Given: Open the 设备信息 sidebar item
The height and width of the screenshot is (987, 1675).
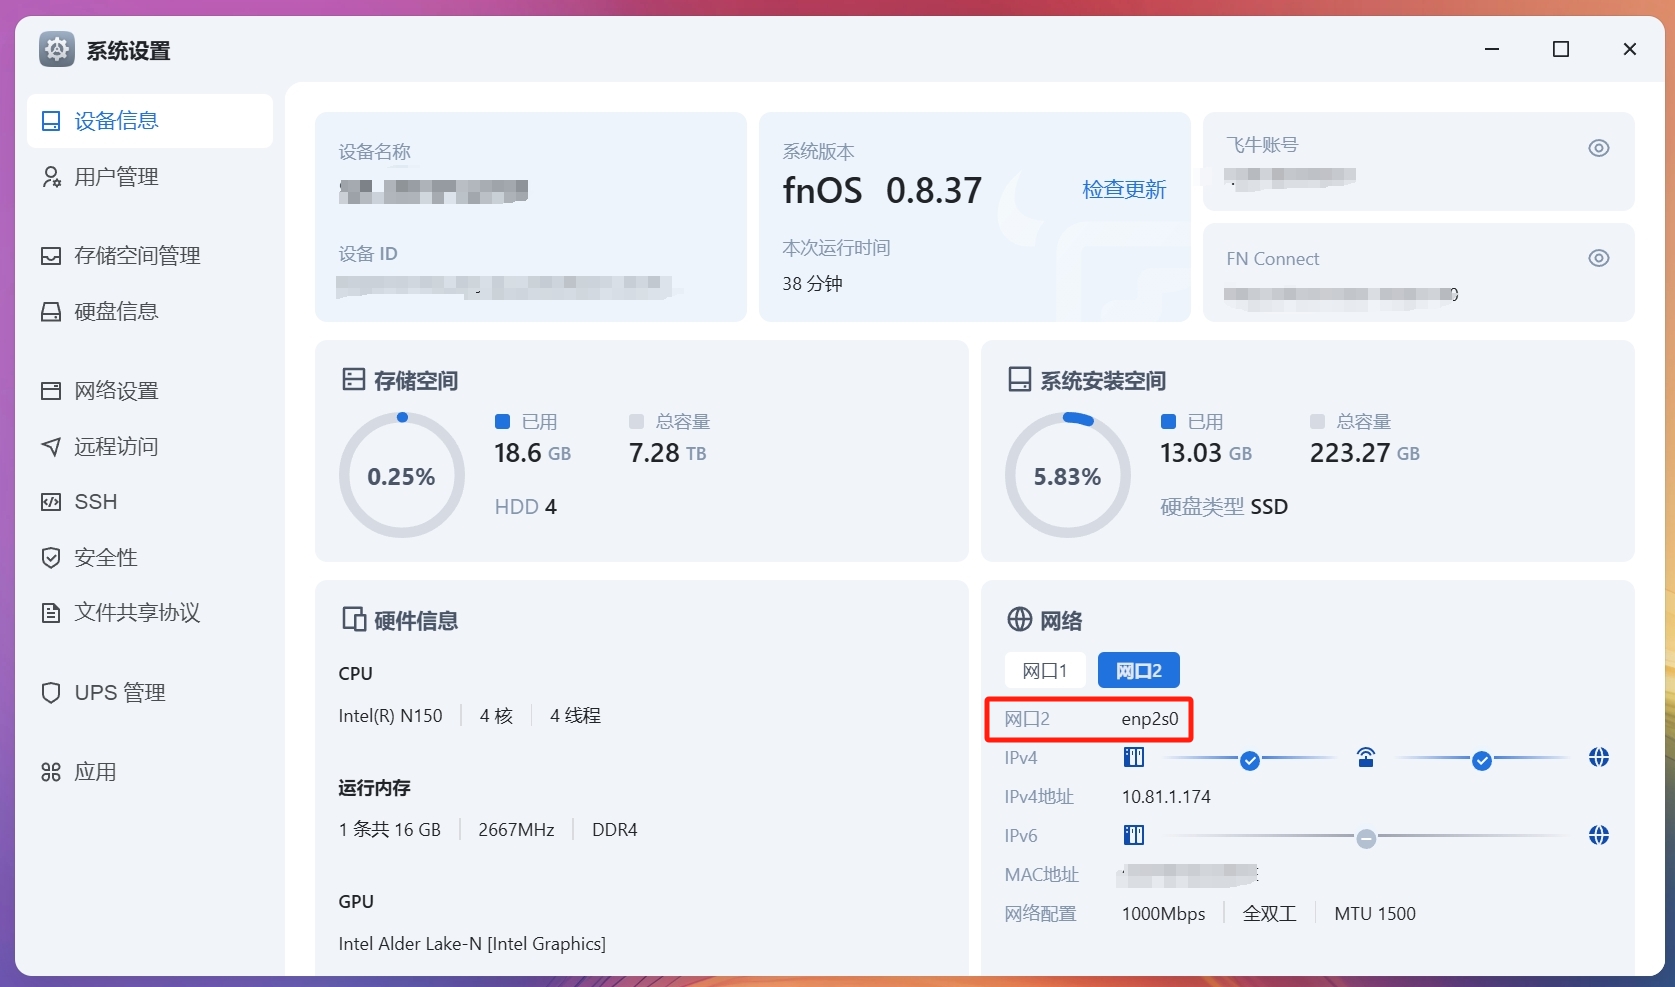Looking at the screenshot, I should click(x=150, y=121).
